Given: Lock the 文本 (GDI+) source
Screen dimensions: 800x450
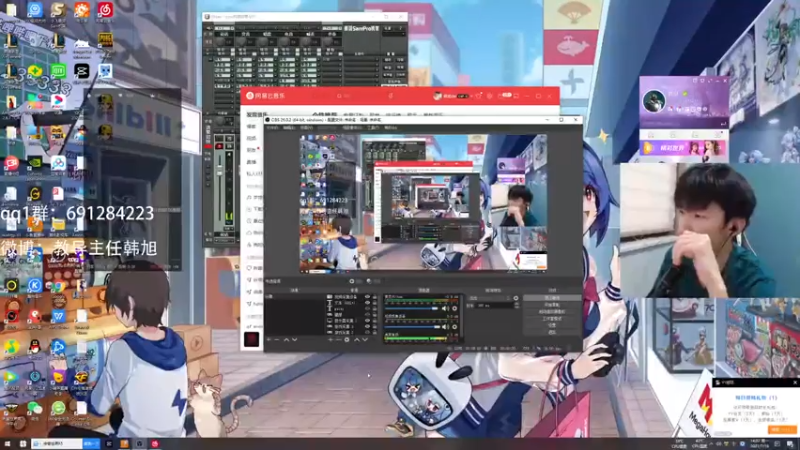Looking at the screenshot, I should pos(375,303).
